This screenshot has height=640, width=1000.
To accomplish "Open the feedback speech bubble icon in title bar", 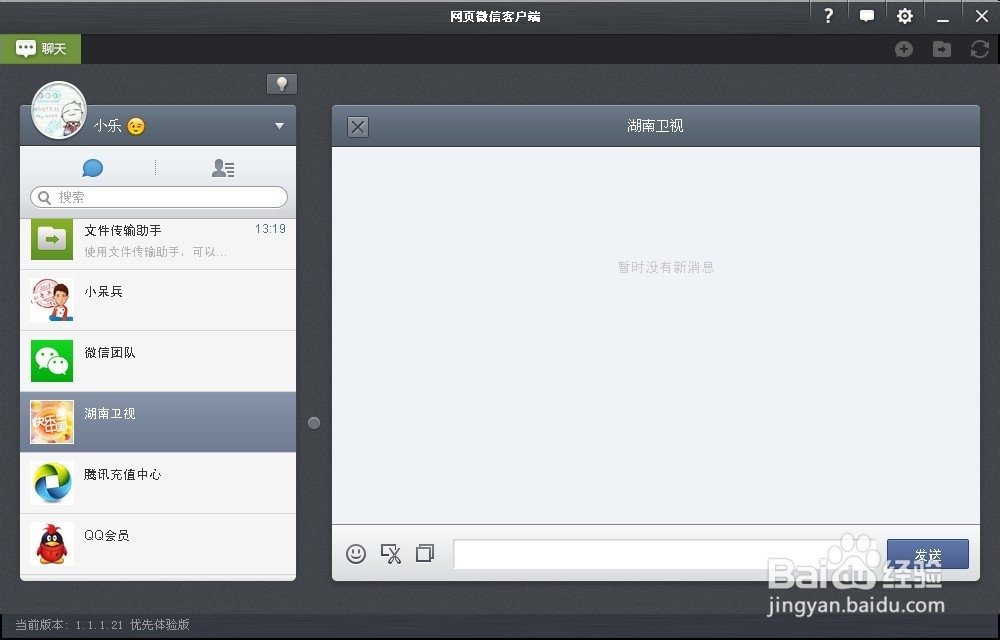I will [867, 16].
